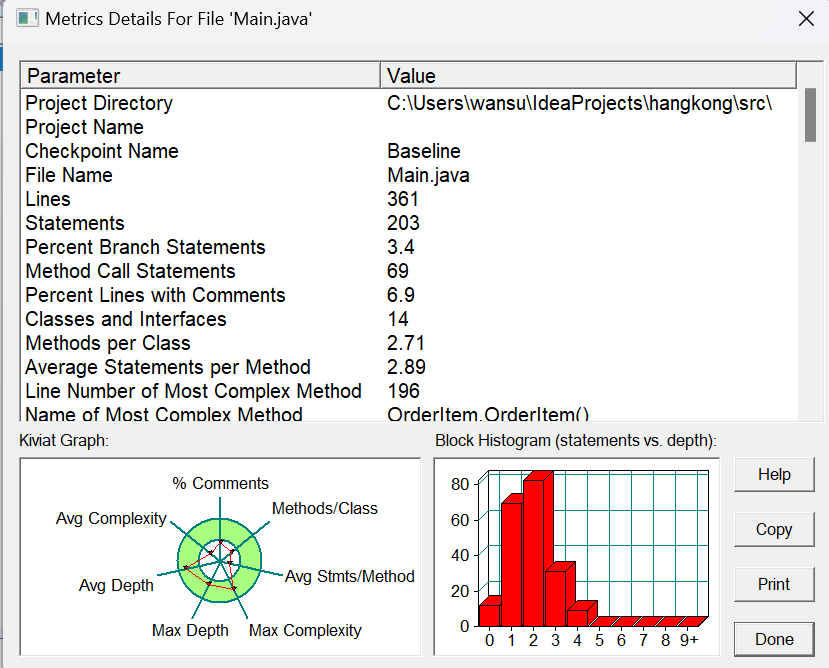829x668 pixels.
Task: Click the histogram bar at depth 1
Action: (512, 563)
